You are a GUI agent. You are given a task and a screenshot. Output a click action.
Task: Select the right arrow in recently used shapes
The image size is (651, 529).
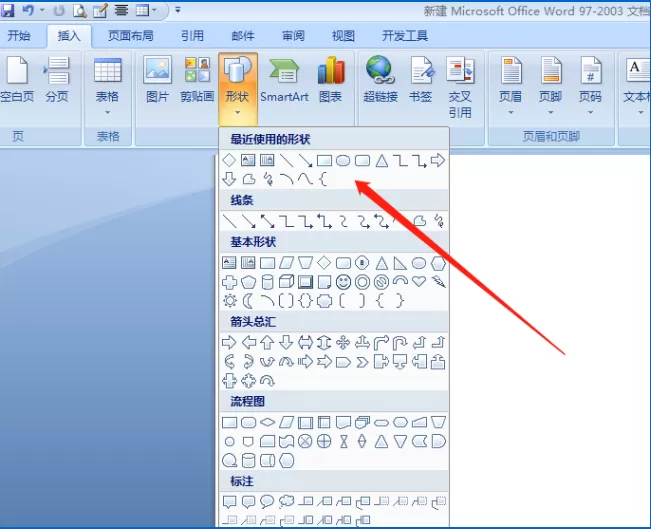coord(438,160)
